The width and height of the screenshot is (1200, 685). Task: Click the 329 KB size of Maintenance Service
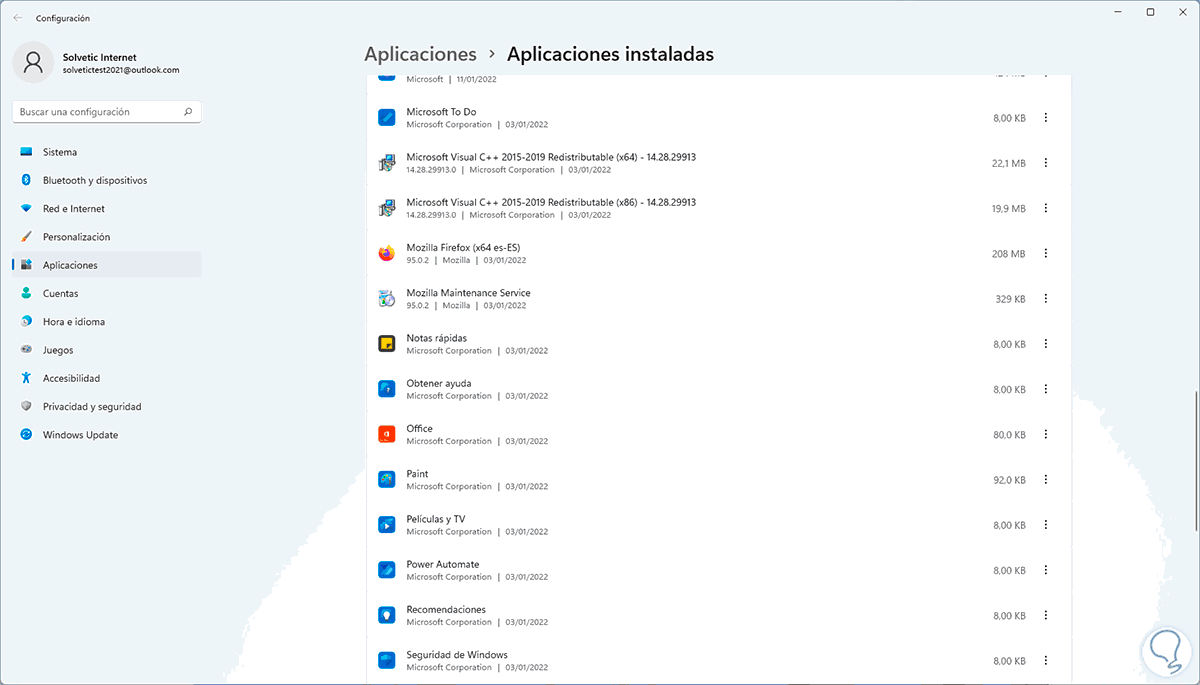click(1010, 299)
